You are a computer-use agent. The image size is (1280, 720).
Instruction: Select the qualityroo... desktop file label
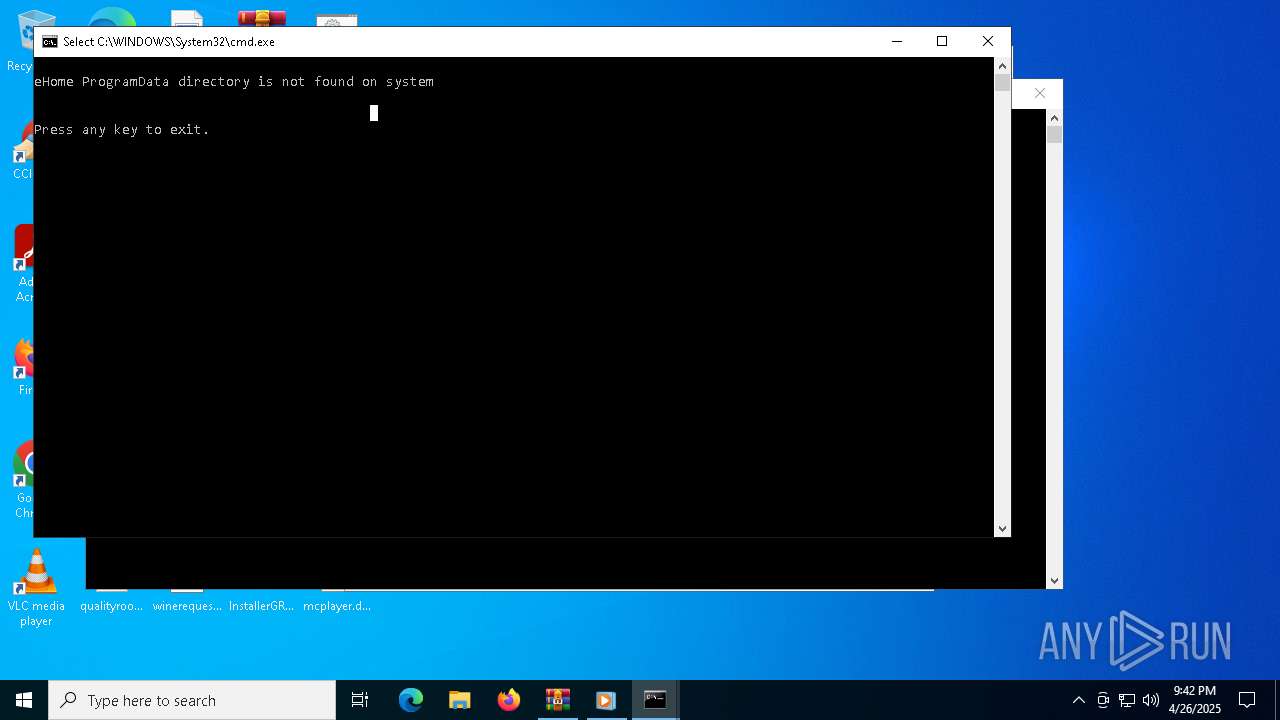pos(112,606)
